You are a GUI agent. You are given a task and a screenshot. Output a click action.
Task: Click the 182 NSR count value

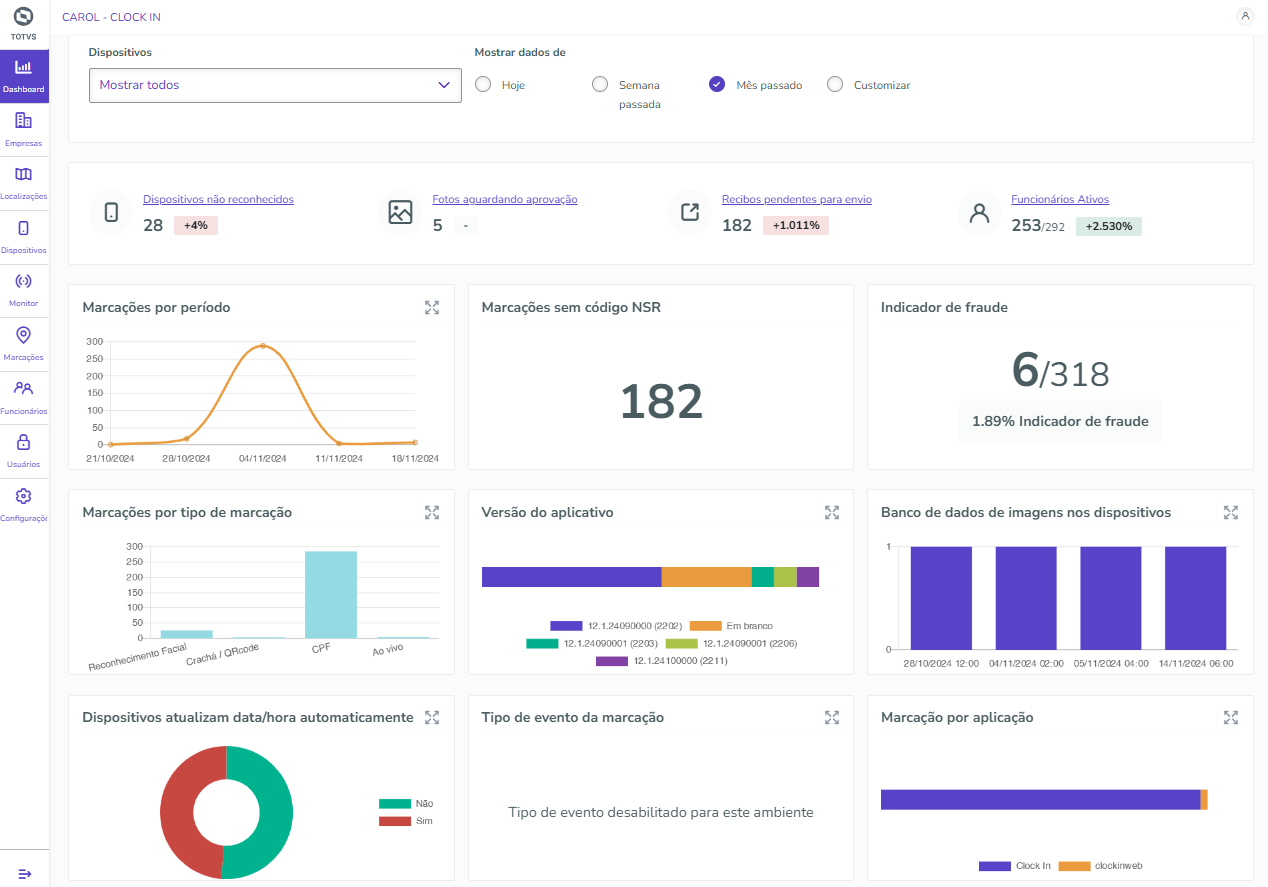(661, 401)
